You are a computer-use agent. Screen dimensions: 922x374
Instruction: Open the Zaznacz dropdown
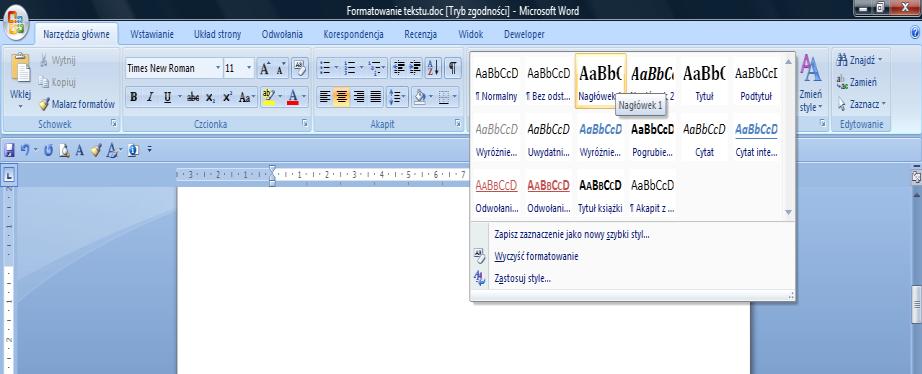point(861,104)
